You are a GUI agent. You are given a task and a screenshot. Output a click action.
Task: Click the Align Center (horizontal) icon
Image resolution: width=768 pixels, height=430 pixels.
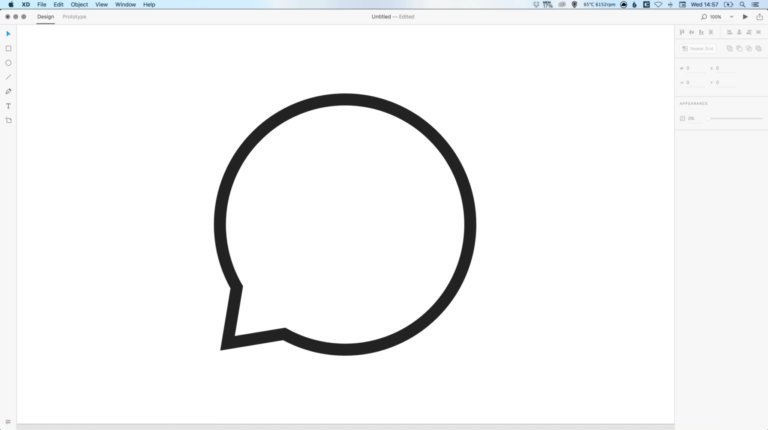coord(739,32)
